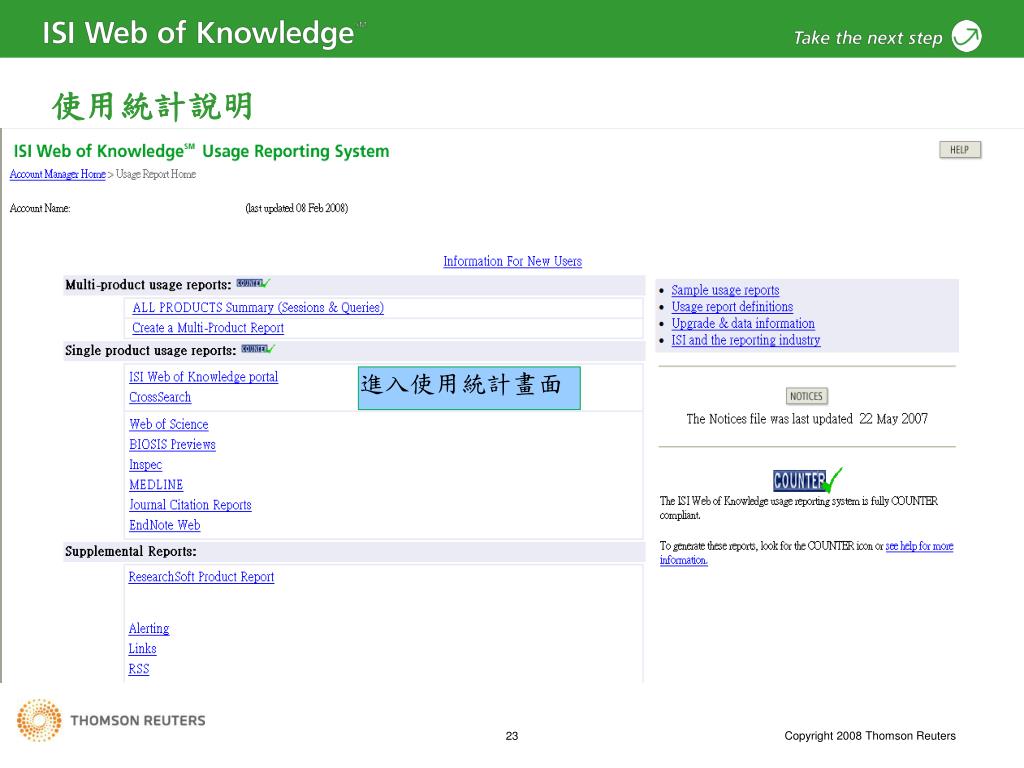
Task: Click the Notices file was last updated text
Action: coord(807,419)
